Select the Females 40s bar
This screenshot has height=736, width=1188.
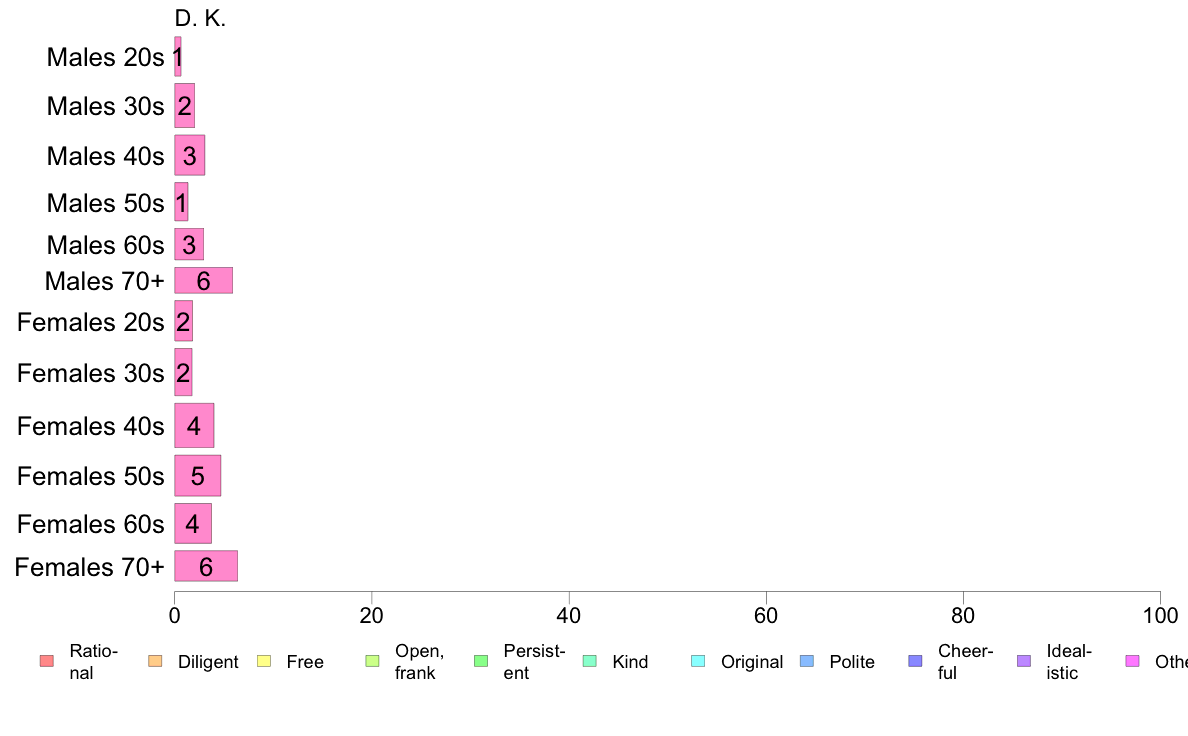(x=194, y=426)
